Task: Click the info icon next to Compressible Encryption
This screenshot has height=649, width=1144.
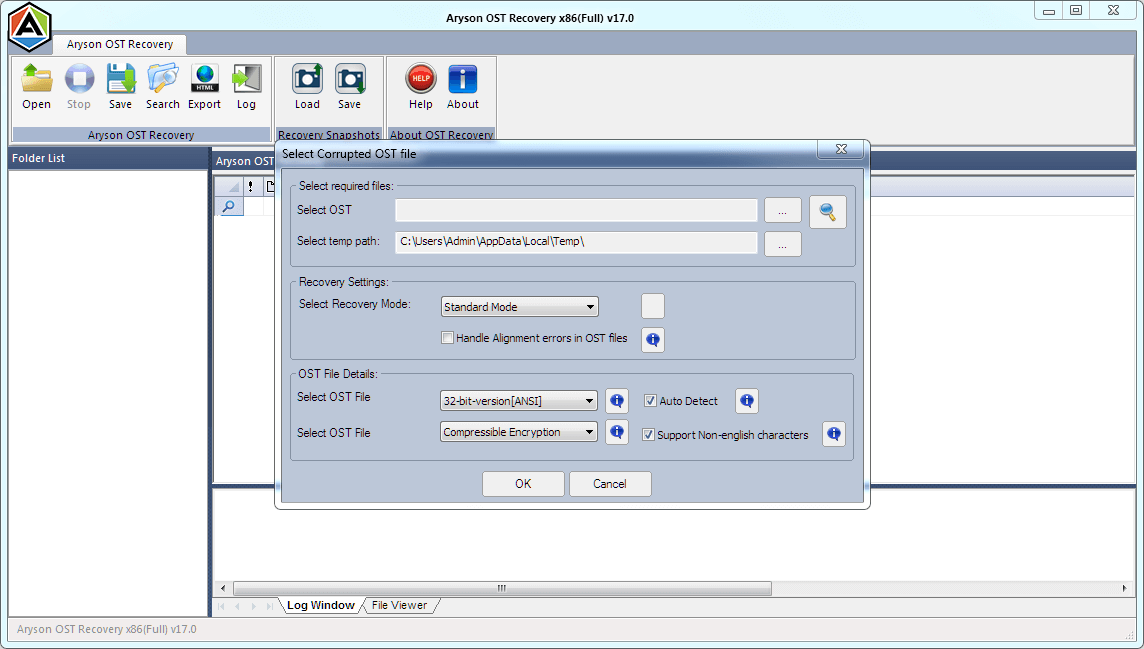Action: (x=617, y=432)
